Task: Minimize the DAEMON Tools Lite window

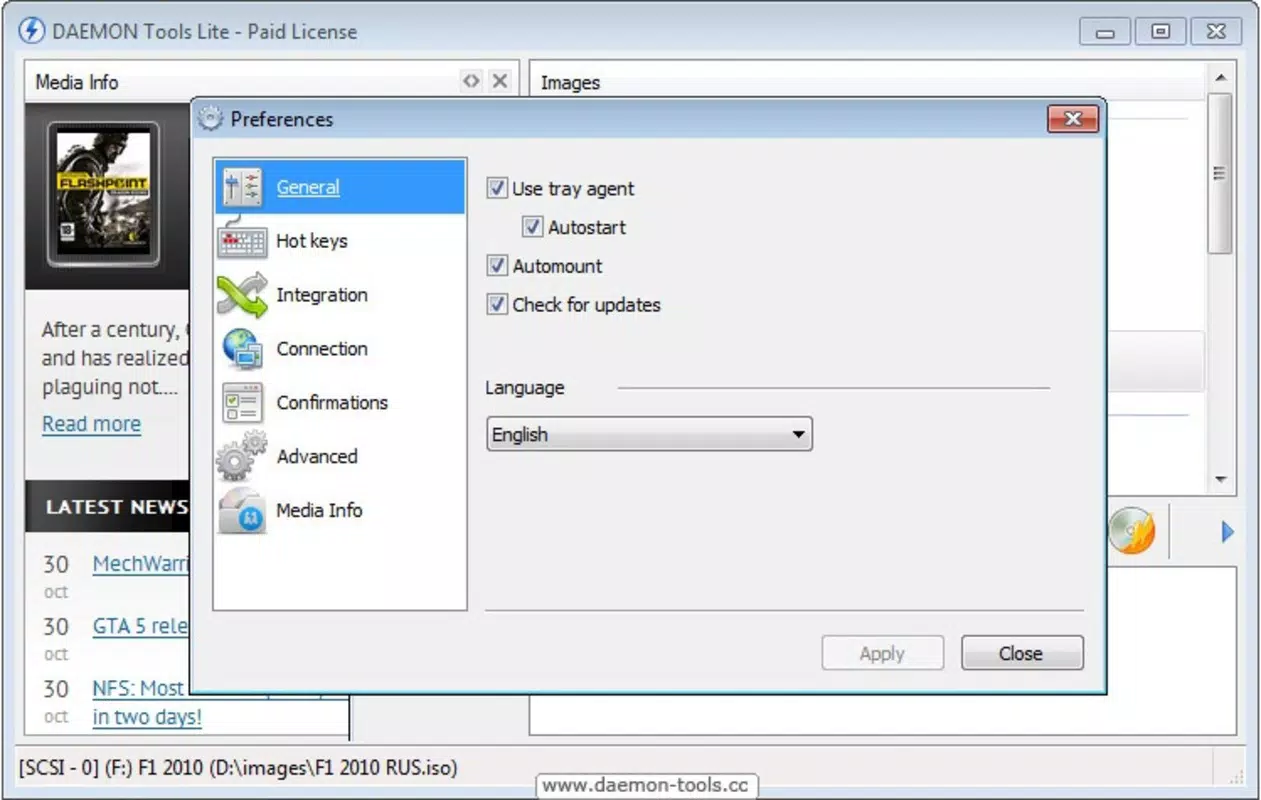Action: [x=1105, y=32]
